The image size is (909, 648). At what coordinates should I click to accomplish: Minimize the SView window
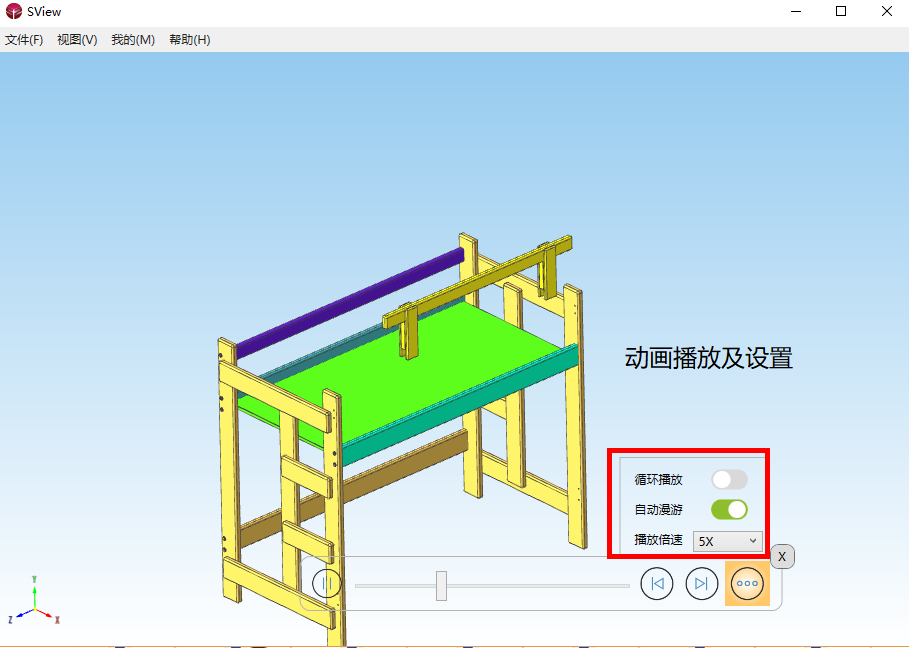coord(797,12)
